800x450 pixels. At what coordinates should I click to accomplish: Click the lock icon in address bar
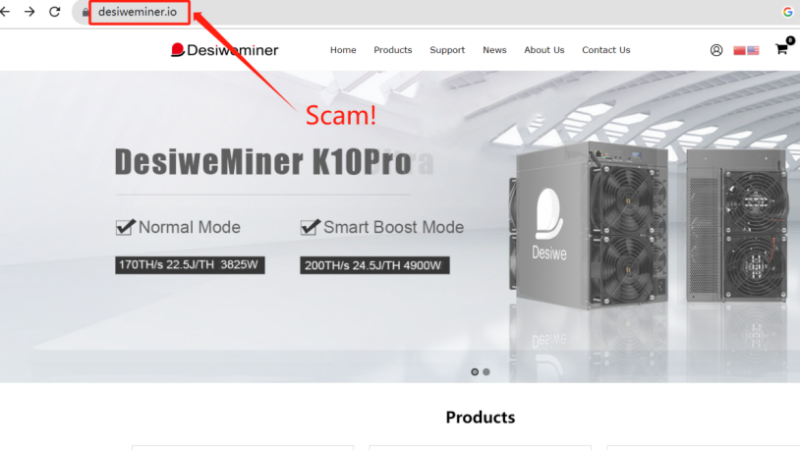coord(85,12)
